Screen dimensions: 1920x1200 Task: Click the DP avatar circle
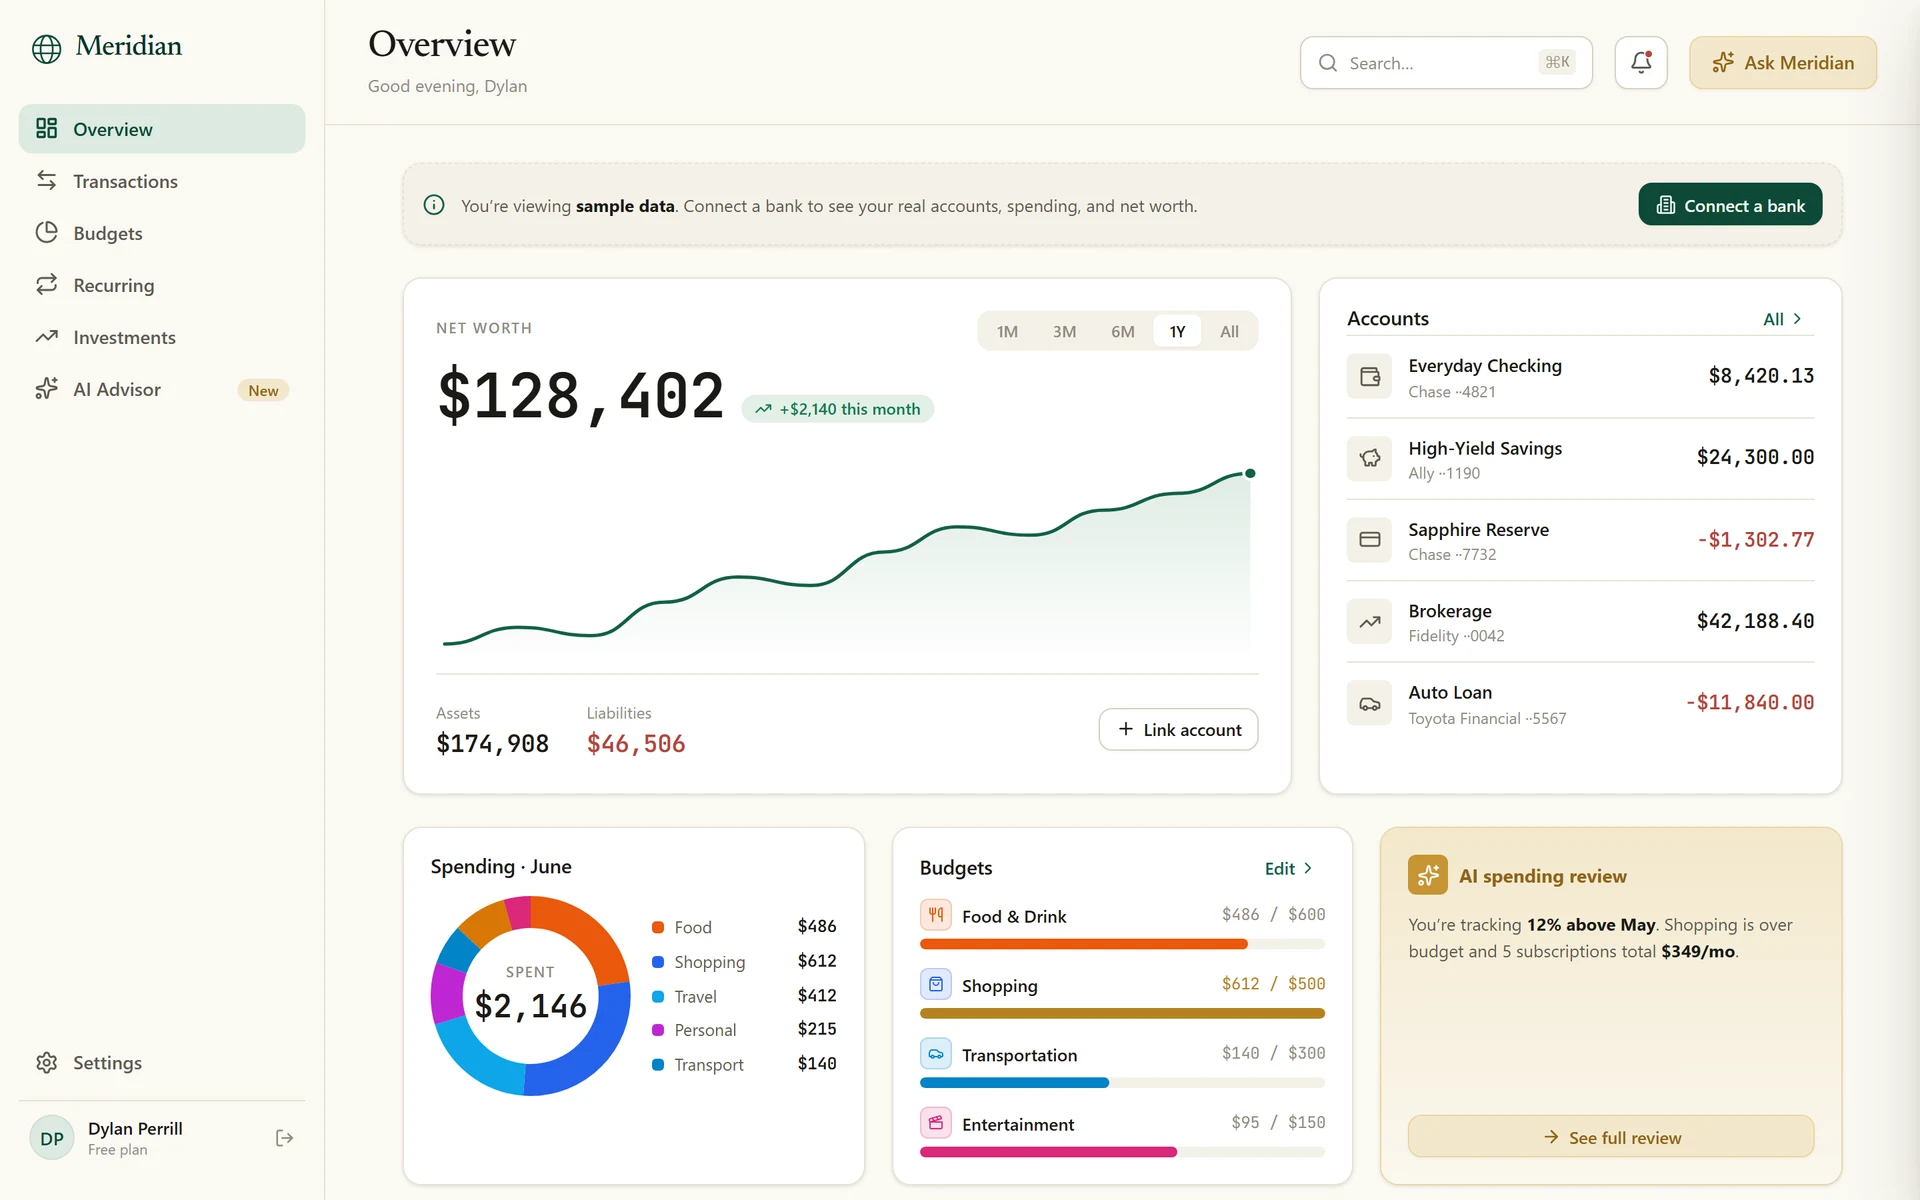[x=52, y=1138]
